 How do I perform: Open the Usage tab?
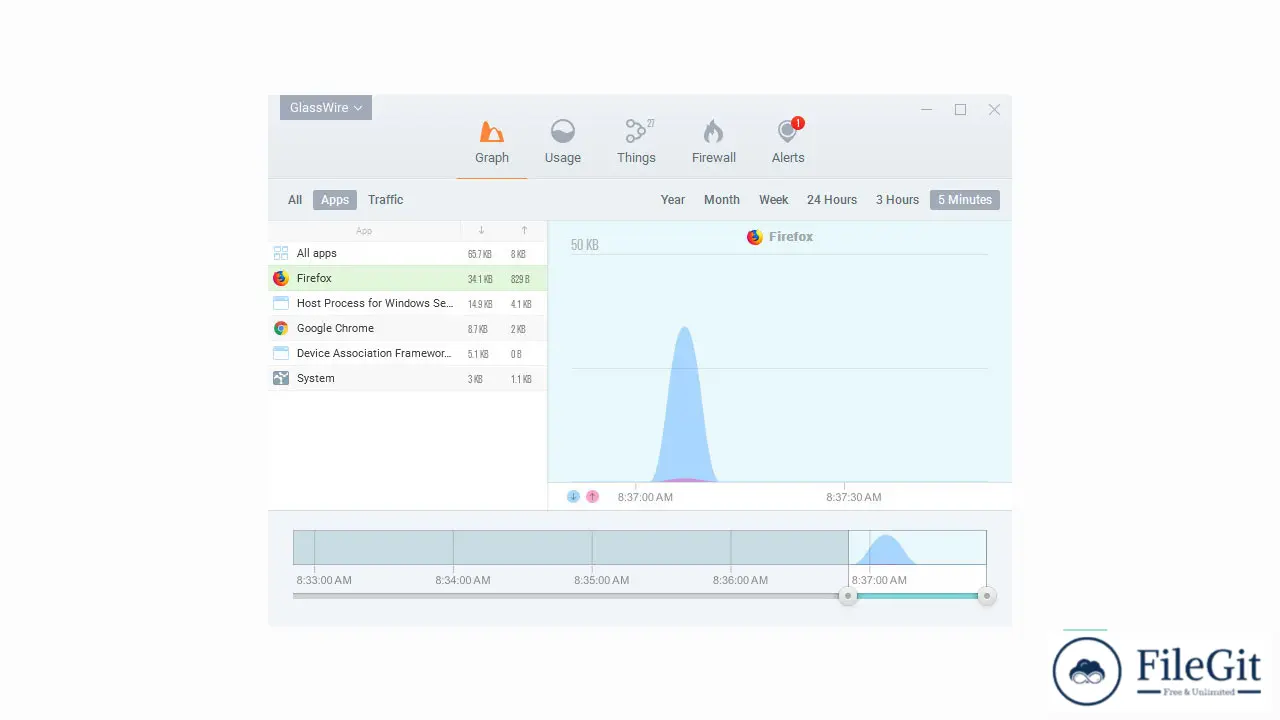coord(563,143)
